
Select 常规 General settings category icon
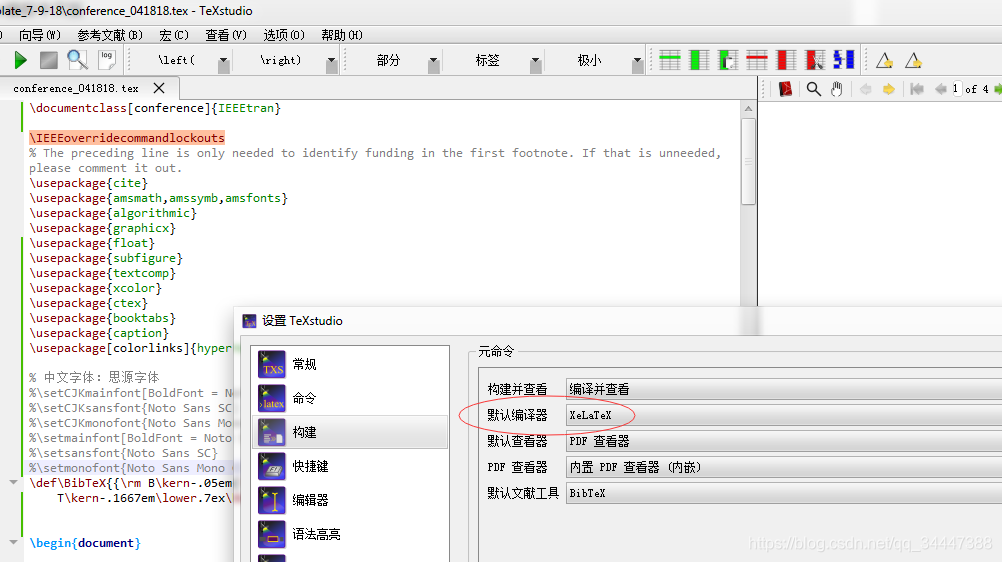pyautogui.click(x=272, y=364)
